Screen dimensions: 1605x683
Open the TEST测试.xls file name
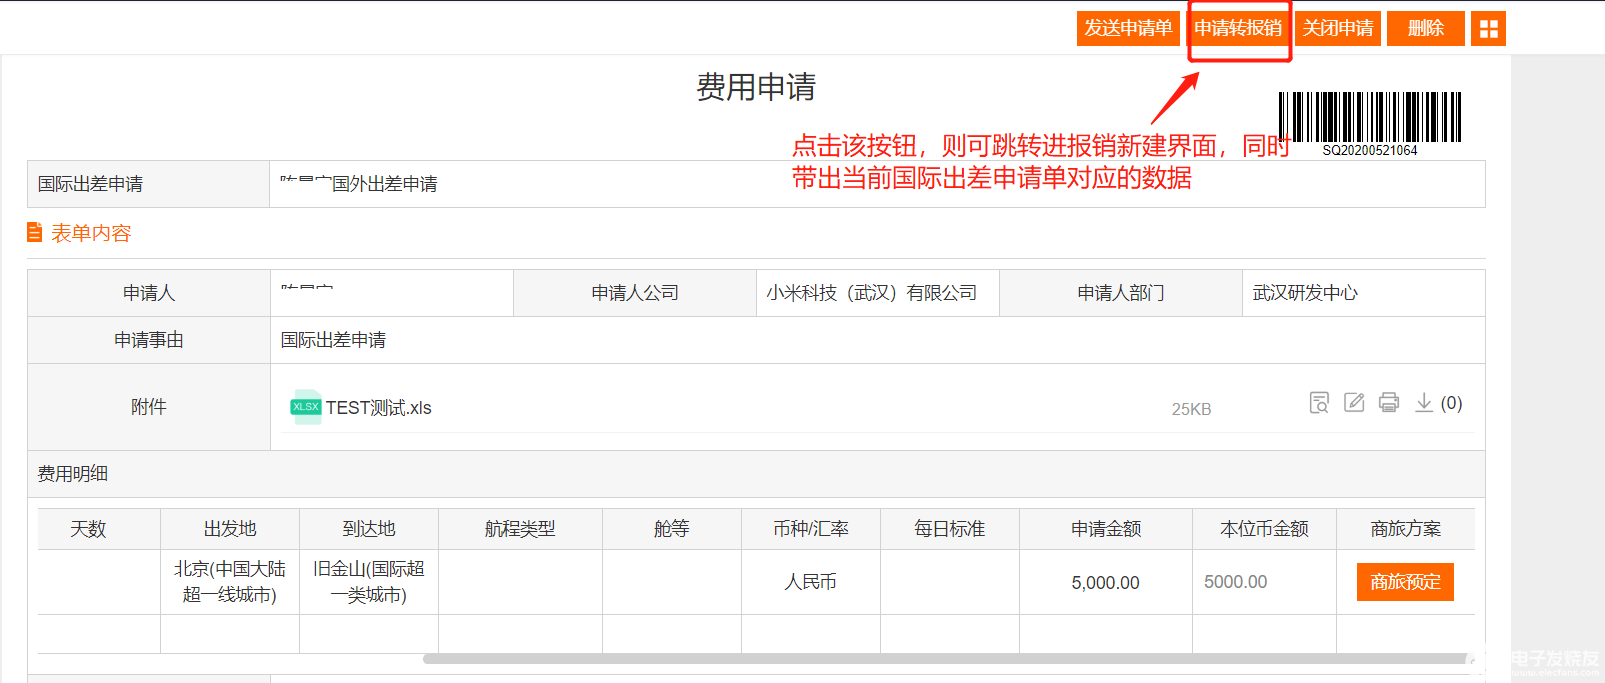click(379, 408)
